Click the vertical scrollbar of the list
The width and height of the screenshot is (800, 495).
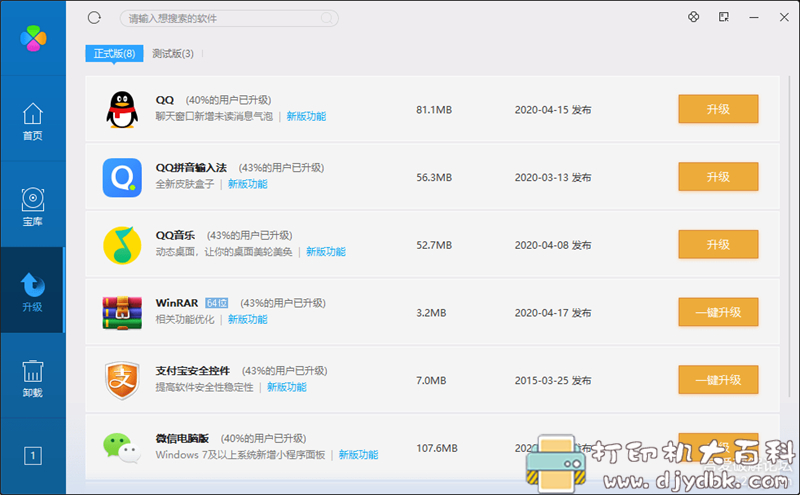pos(789,236)
